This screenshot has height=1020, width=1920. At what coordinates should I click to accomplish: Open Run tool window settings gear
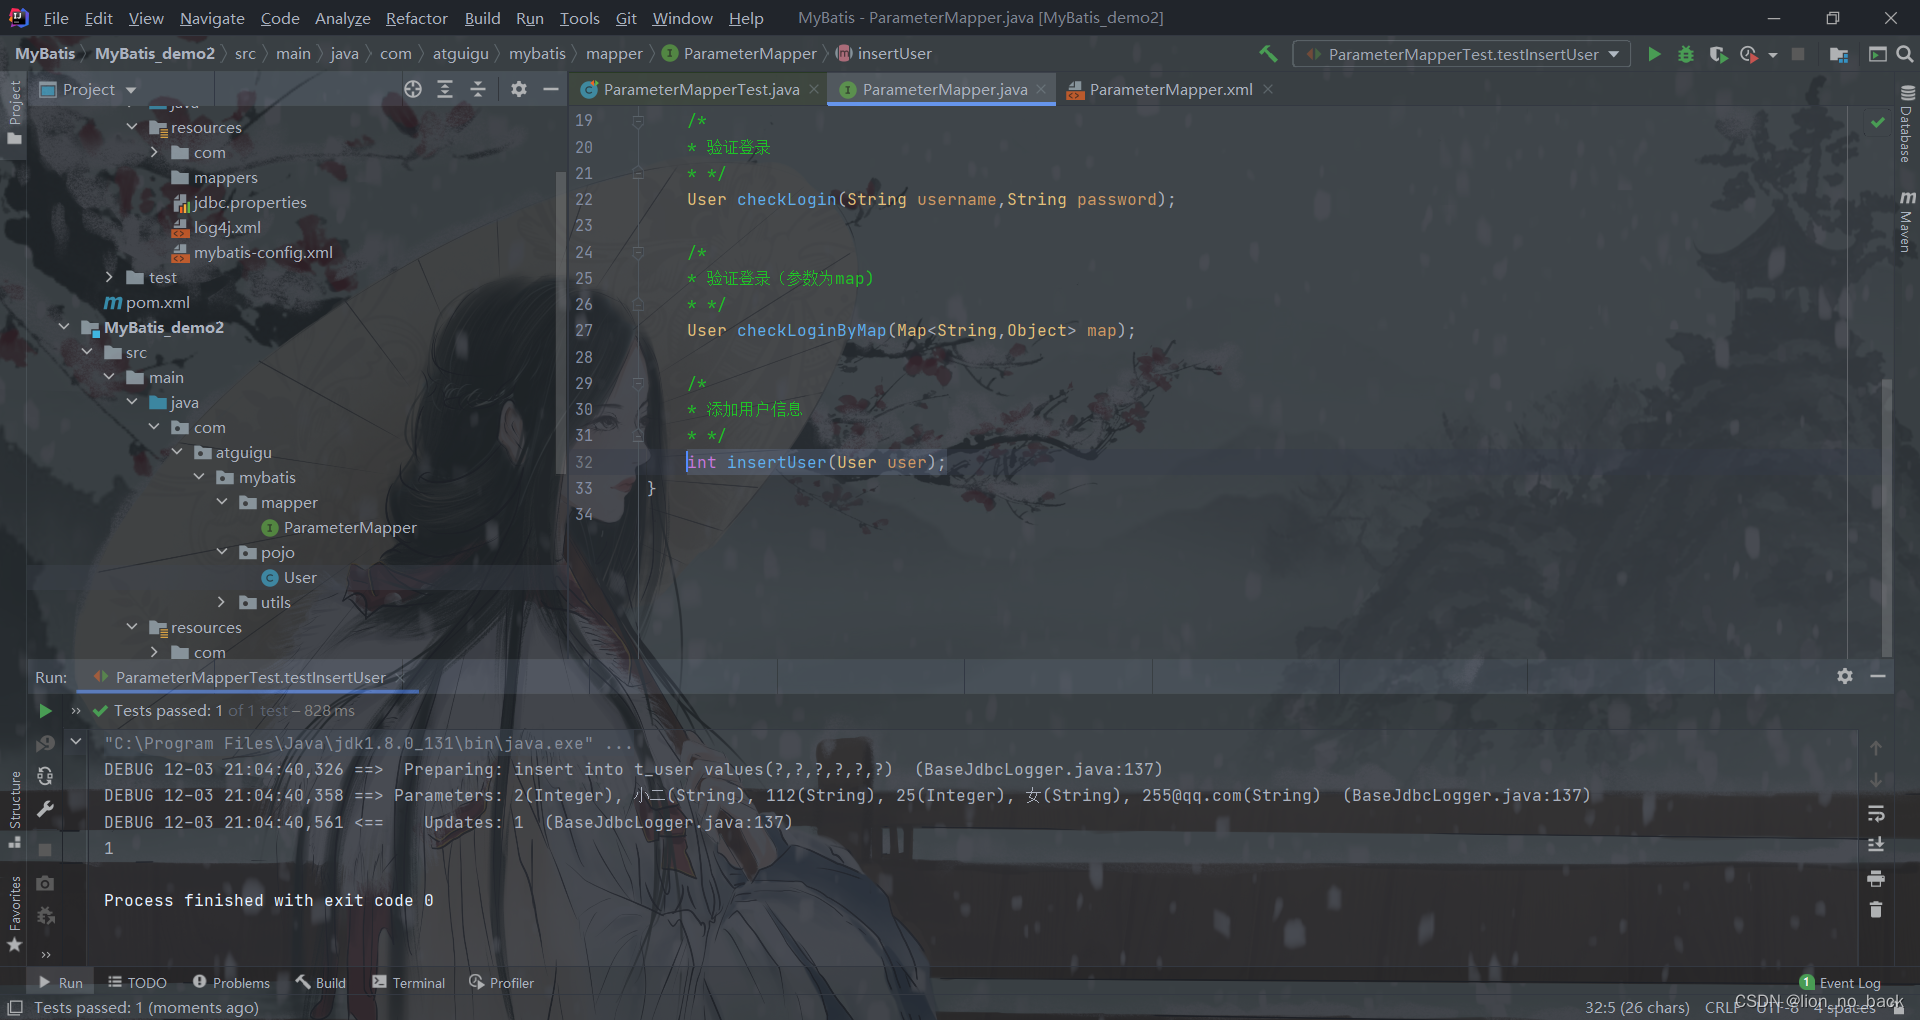click(1845, 677)
